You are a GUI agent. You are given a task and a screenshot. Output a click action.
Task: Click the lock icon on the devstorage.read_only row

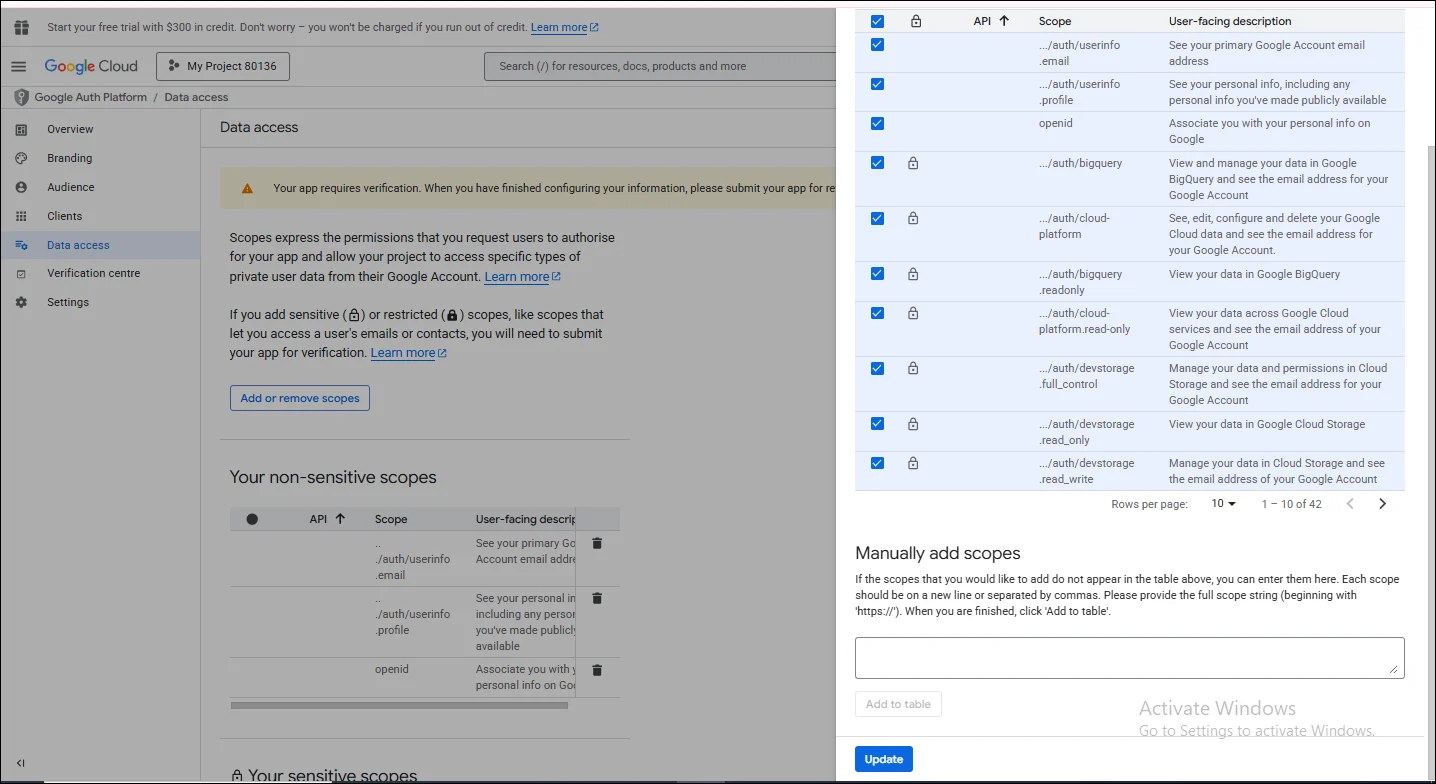tap(913, 424)
